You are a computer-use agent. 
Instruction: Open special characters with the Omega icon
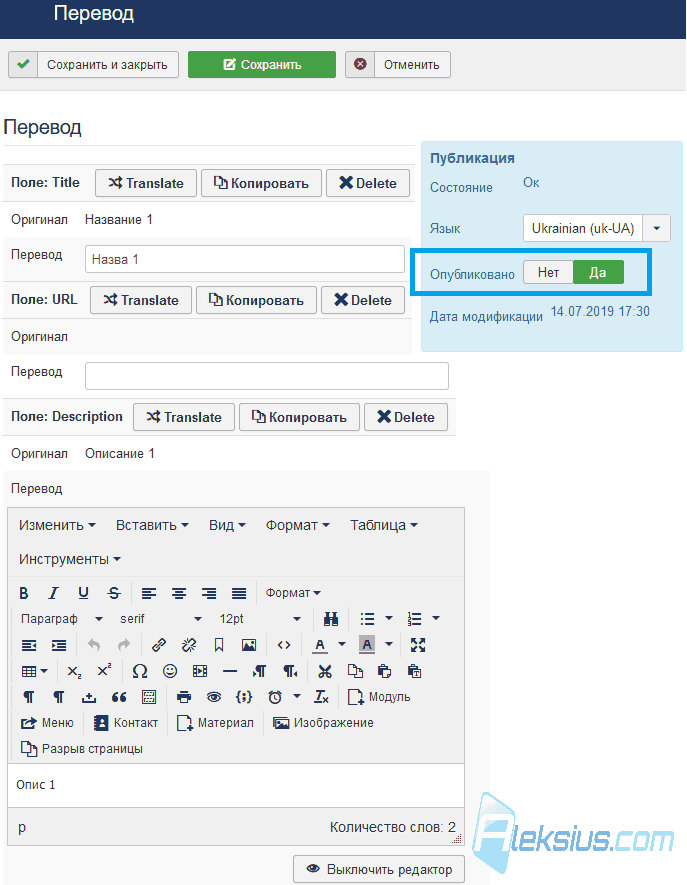(139, 671)
